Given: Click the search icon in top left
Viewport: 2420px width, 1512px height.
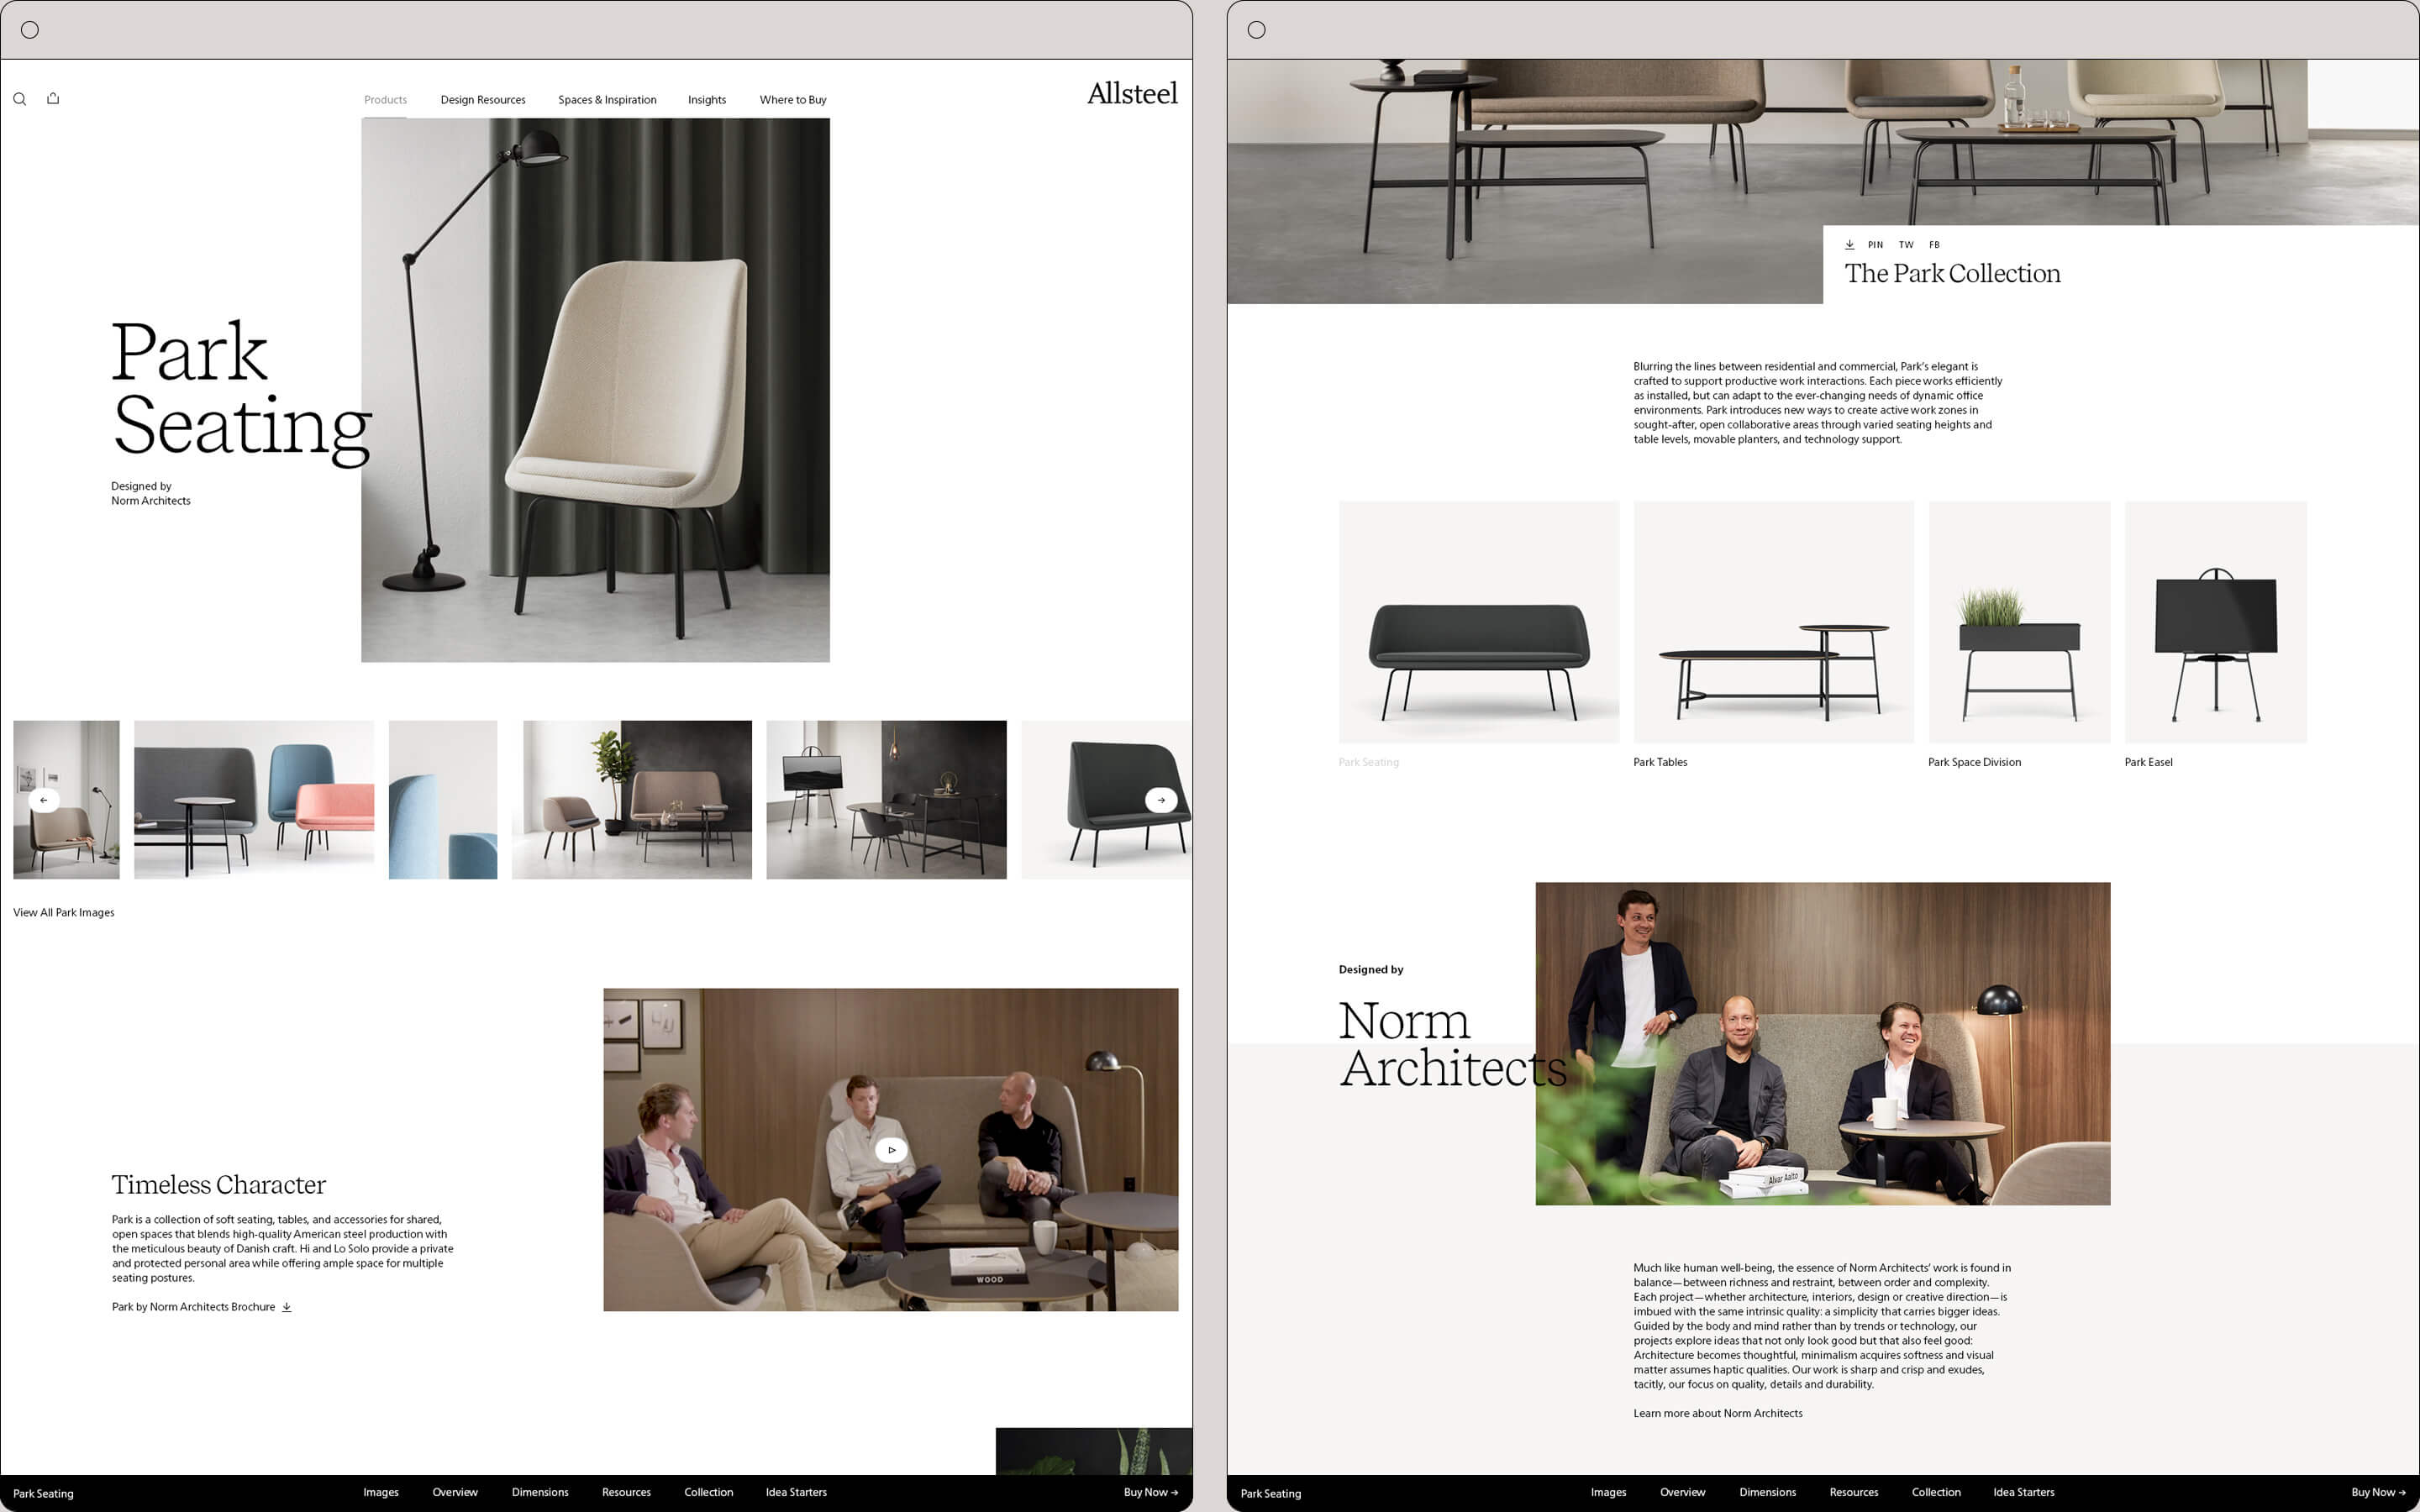Looking at the screenshot, I should [19, 99].
